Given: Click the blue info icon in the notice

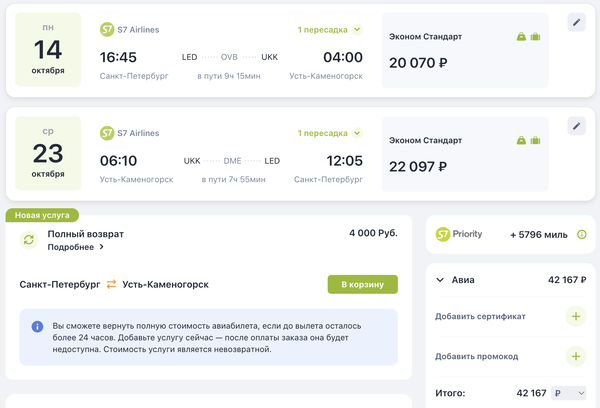Looking at the screenshot, I should pyautogui.click(x=37, y=326).
